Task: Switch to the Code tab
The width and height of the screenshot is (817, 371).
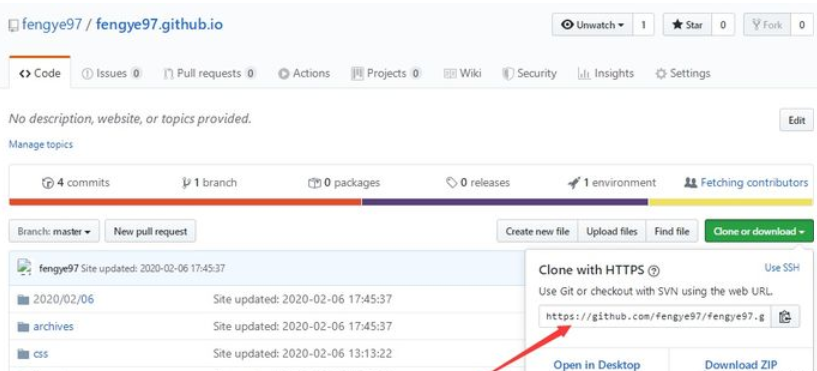Action: tap(40, 73)
